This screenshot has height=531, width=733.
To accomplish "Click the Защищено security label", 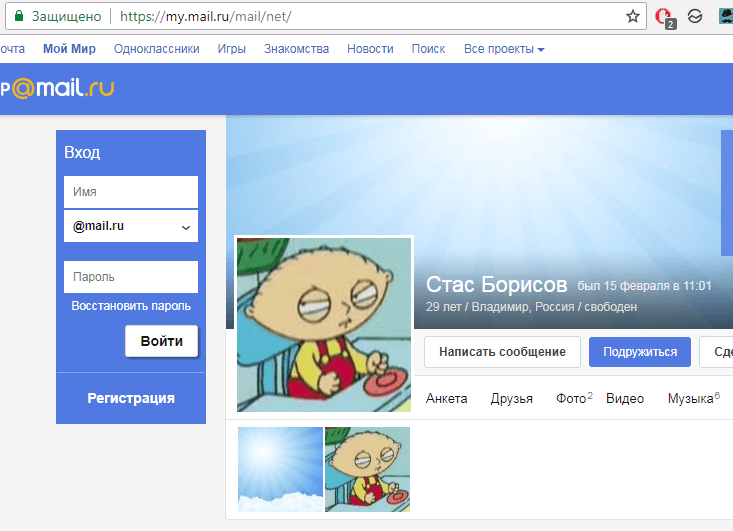I will (x=66, y=17).
